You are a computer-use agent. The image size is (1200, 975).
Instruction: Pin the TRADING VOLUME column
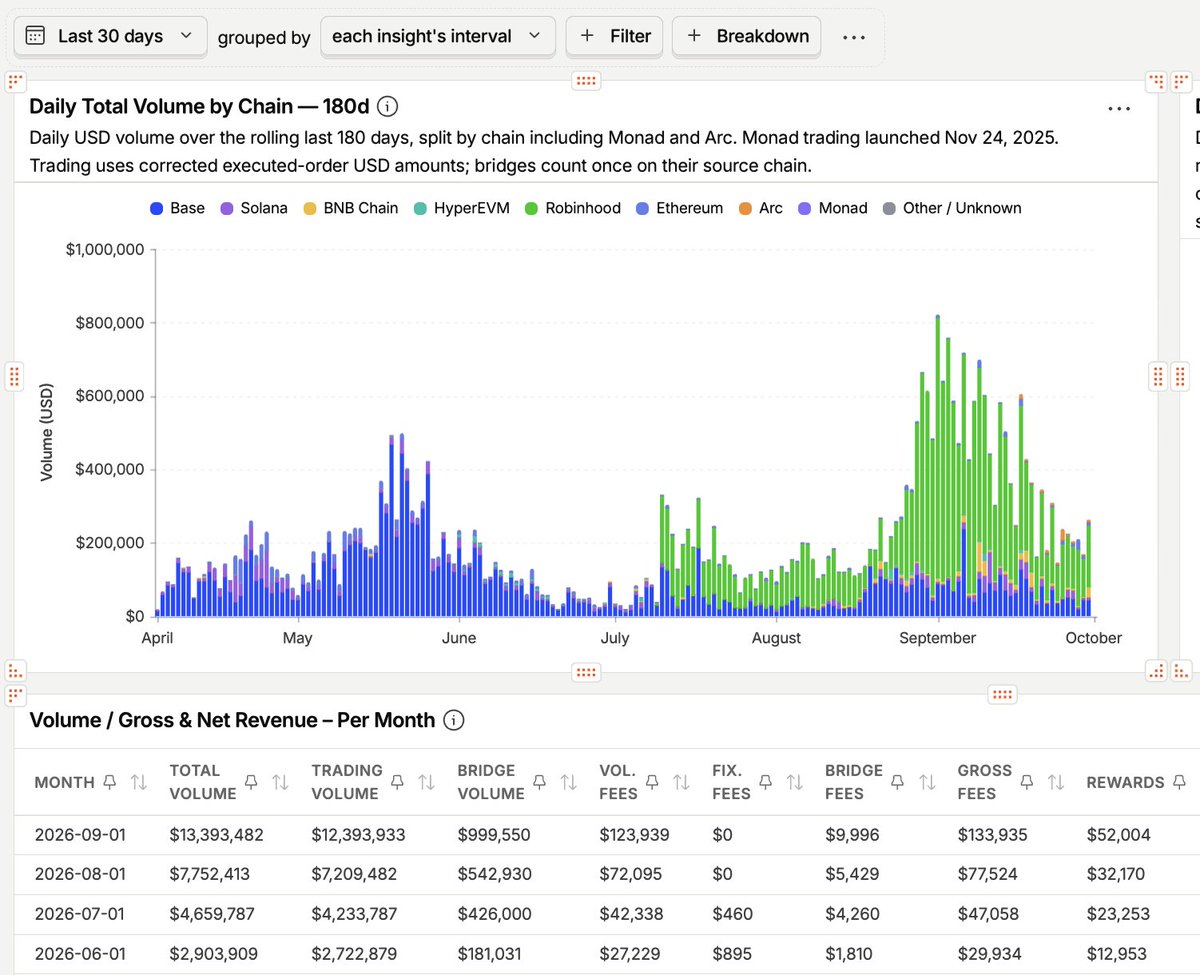point(398,782)
